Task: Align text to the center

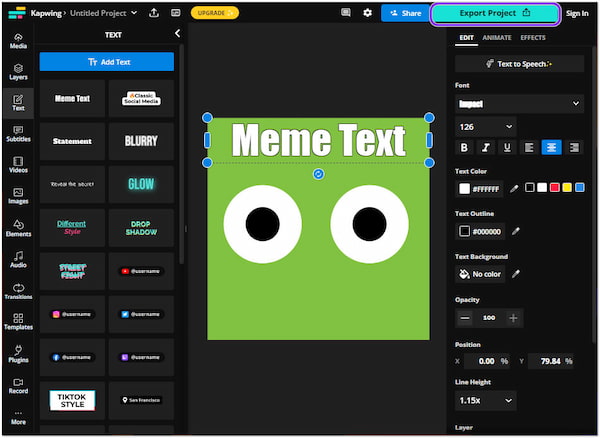Action: click(551, 147)
